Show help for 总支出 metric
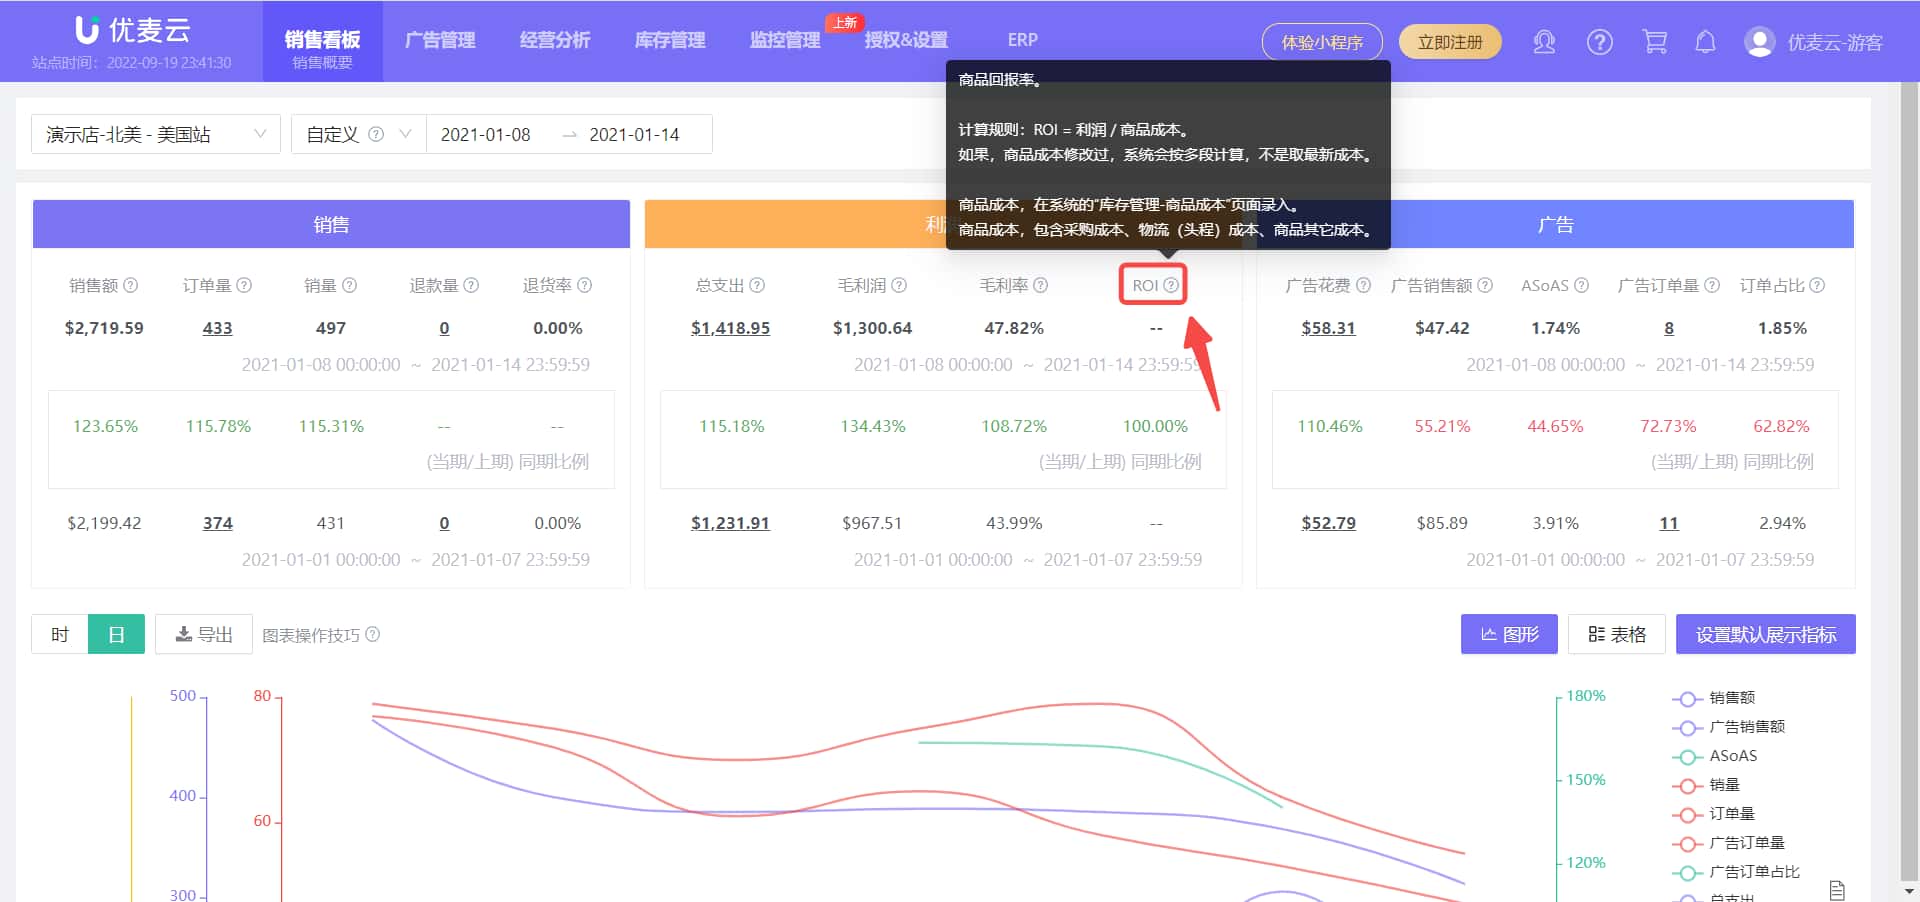The height and width of the screenshot is (902, 1920). point(757,285)
